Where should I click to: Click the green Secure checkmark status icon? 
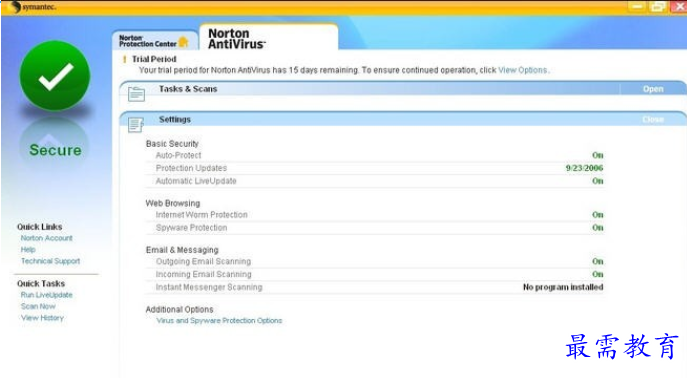55,76
